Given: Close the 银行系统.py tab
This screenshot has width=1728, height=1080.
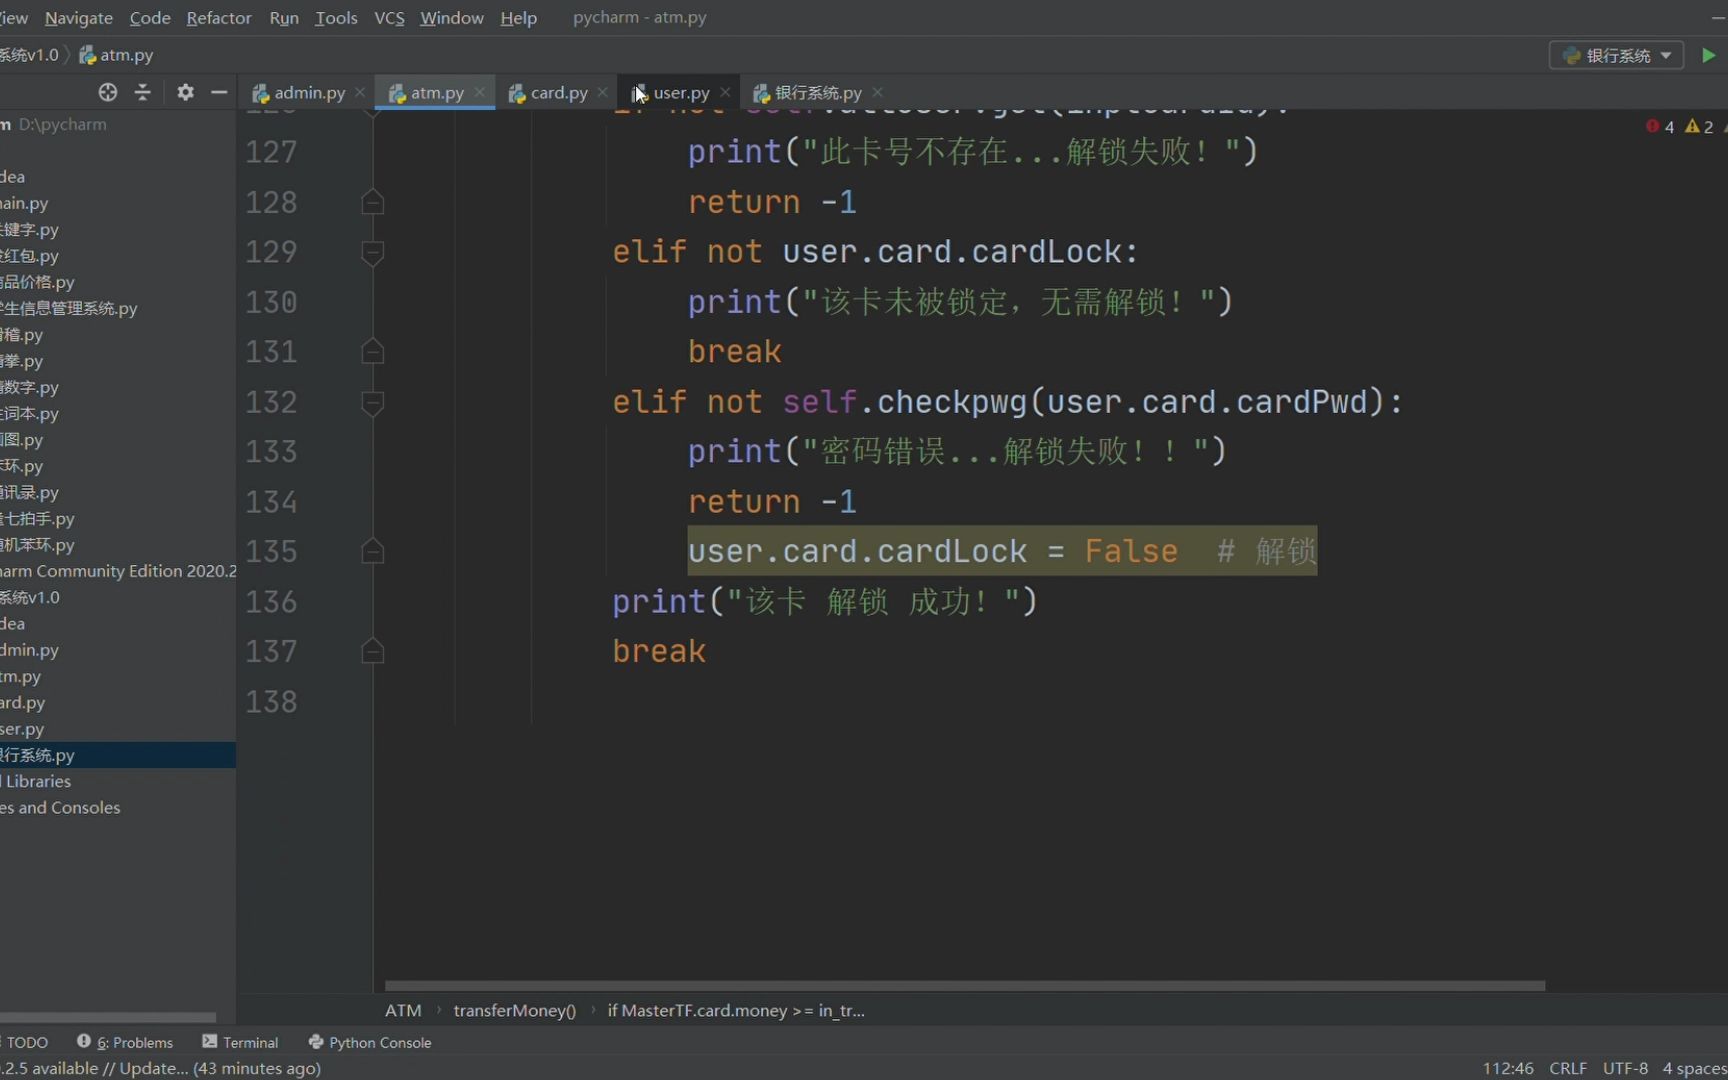Looking at the screenshot, I should pos(877,92).
